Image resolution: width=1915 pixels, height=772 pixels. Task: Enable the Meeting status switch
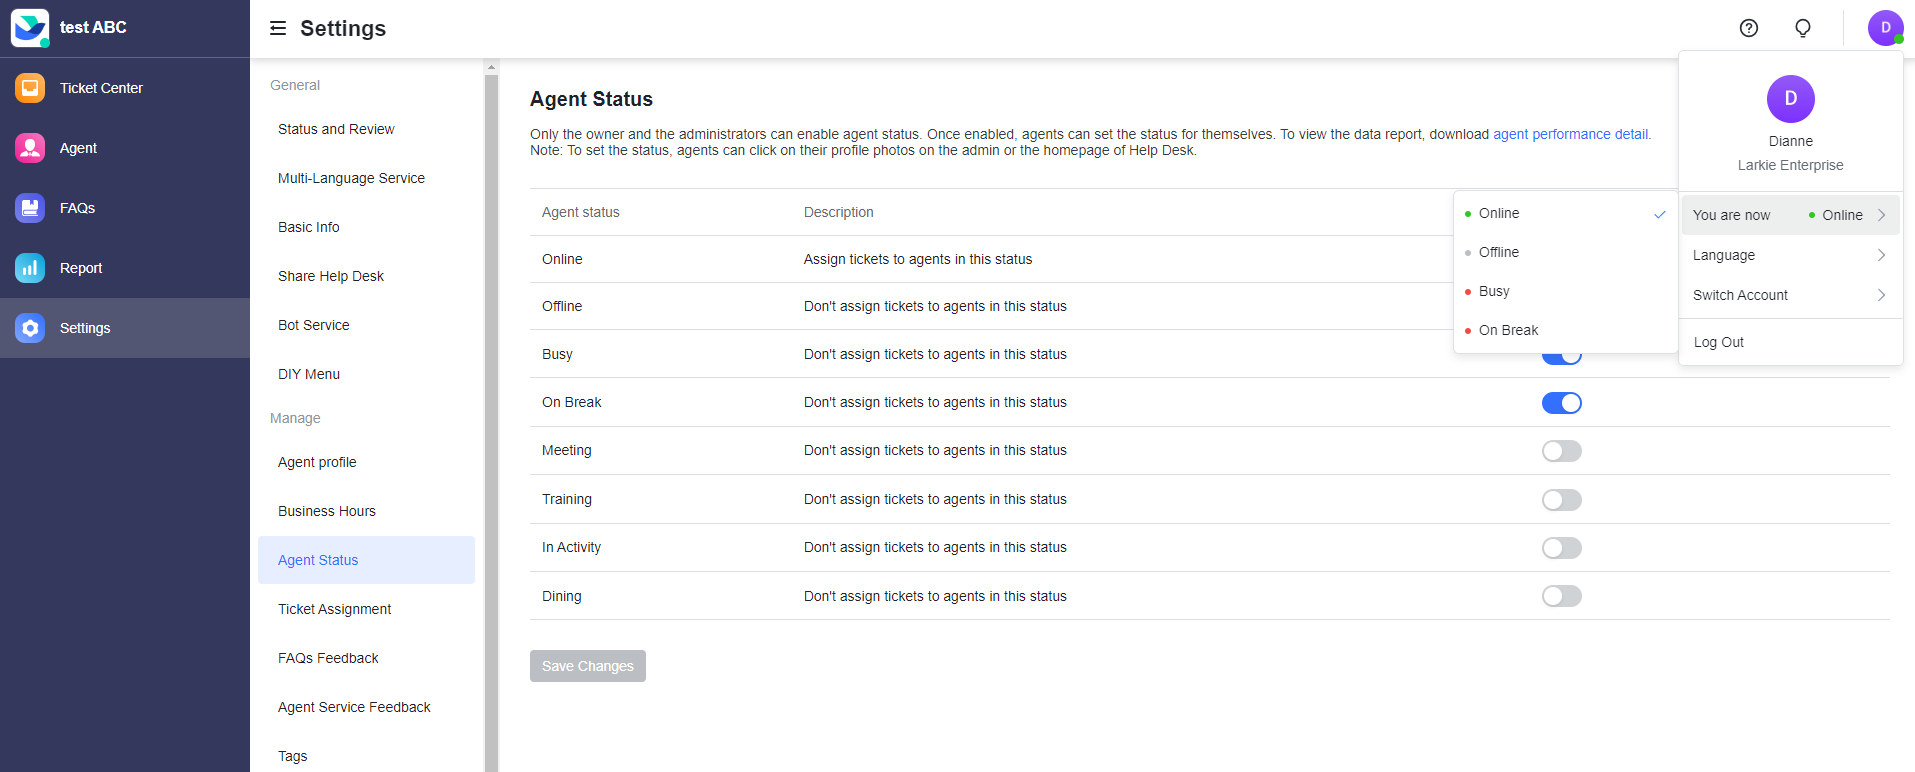tap(1562, 451)
